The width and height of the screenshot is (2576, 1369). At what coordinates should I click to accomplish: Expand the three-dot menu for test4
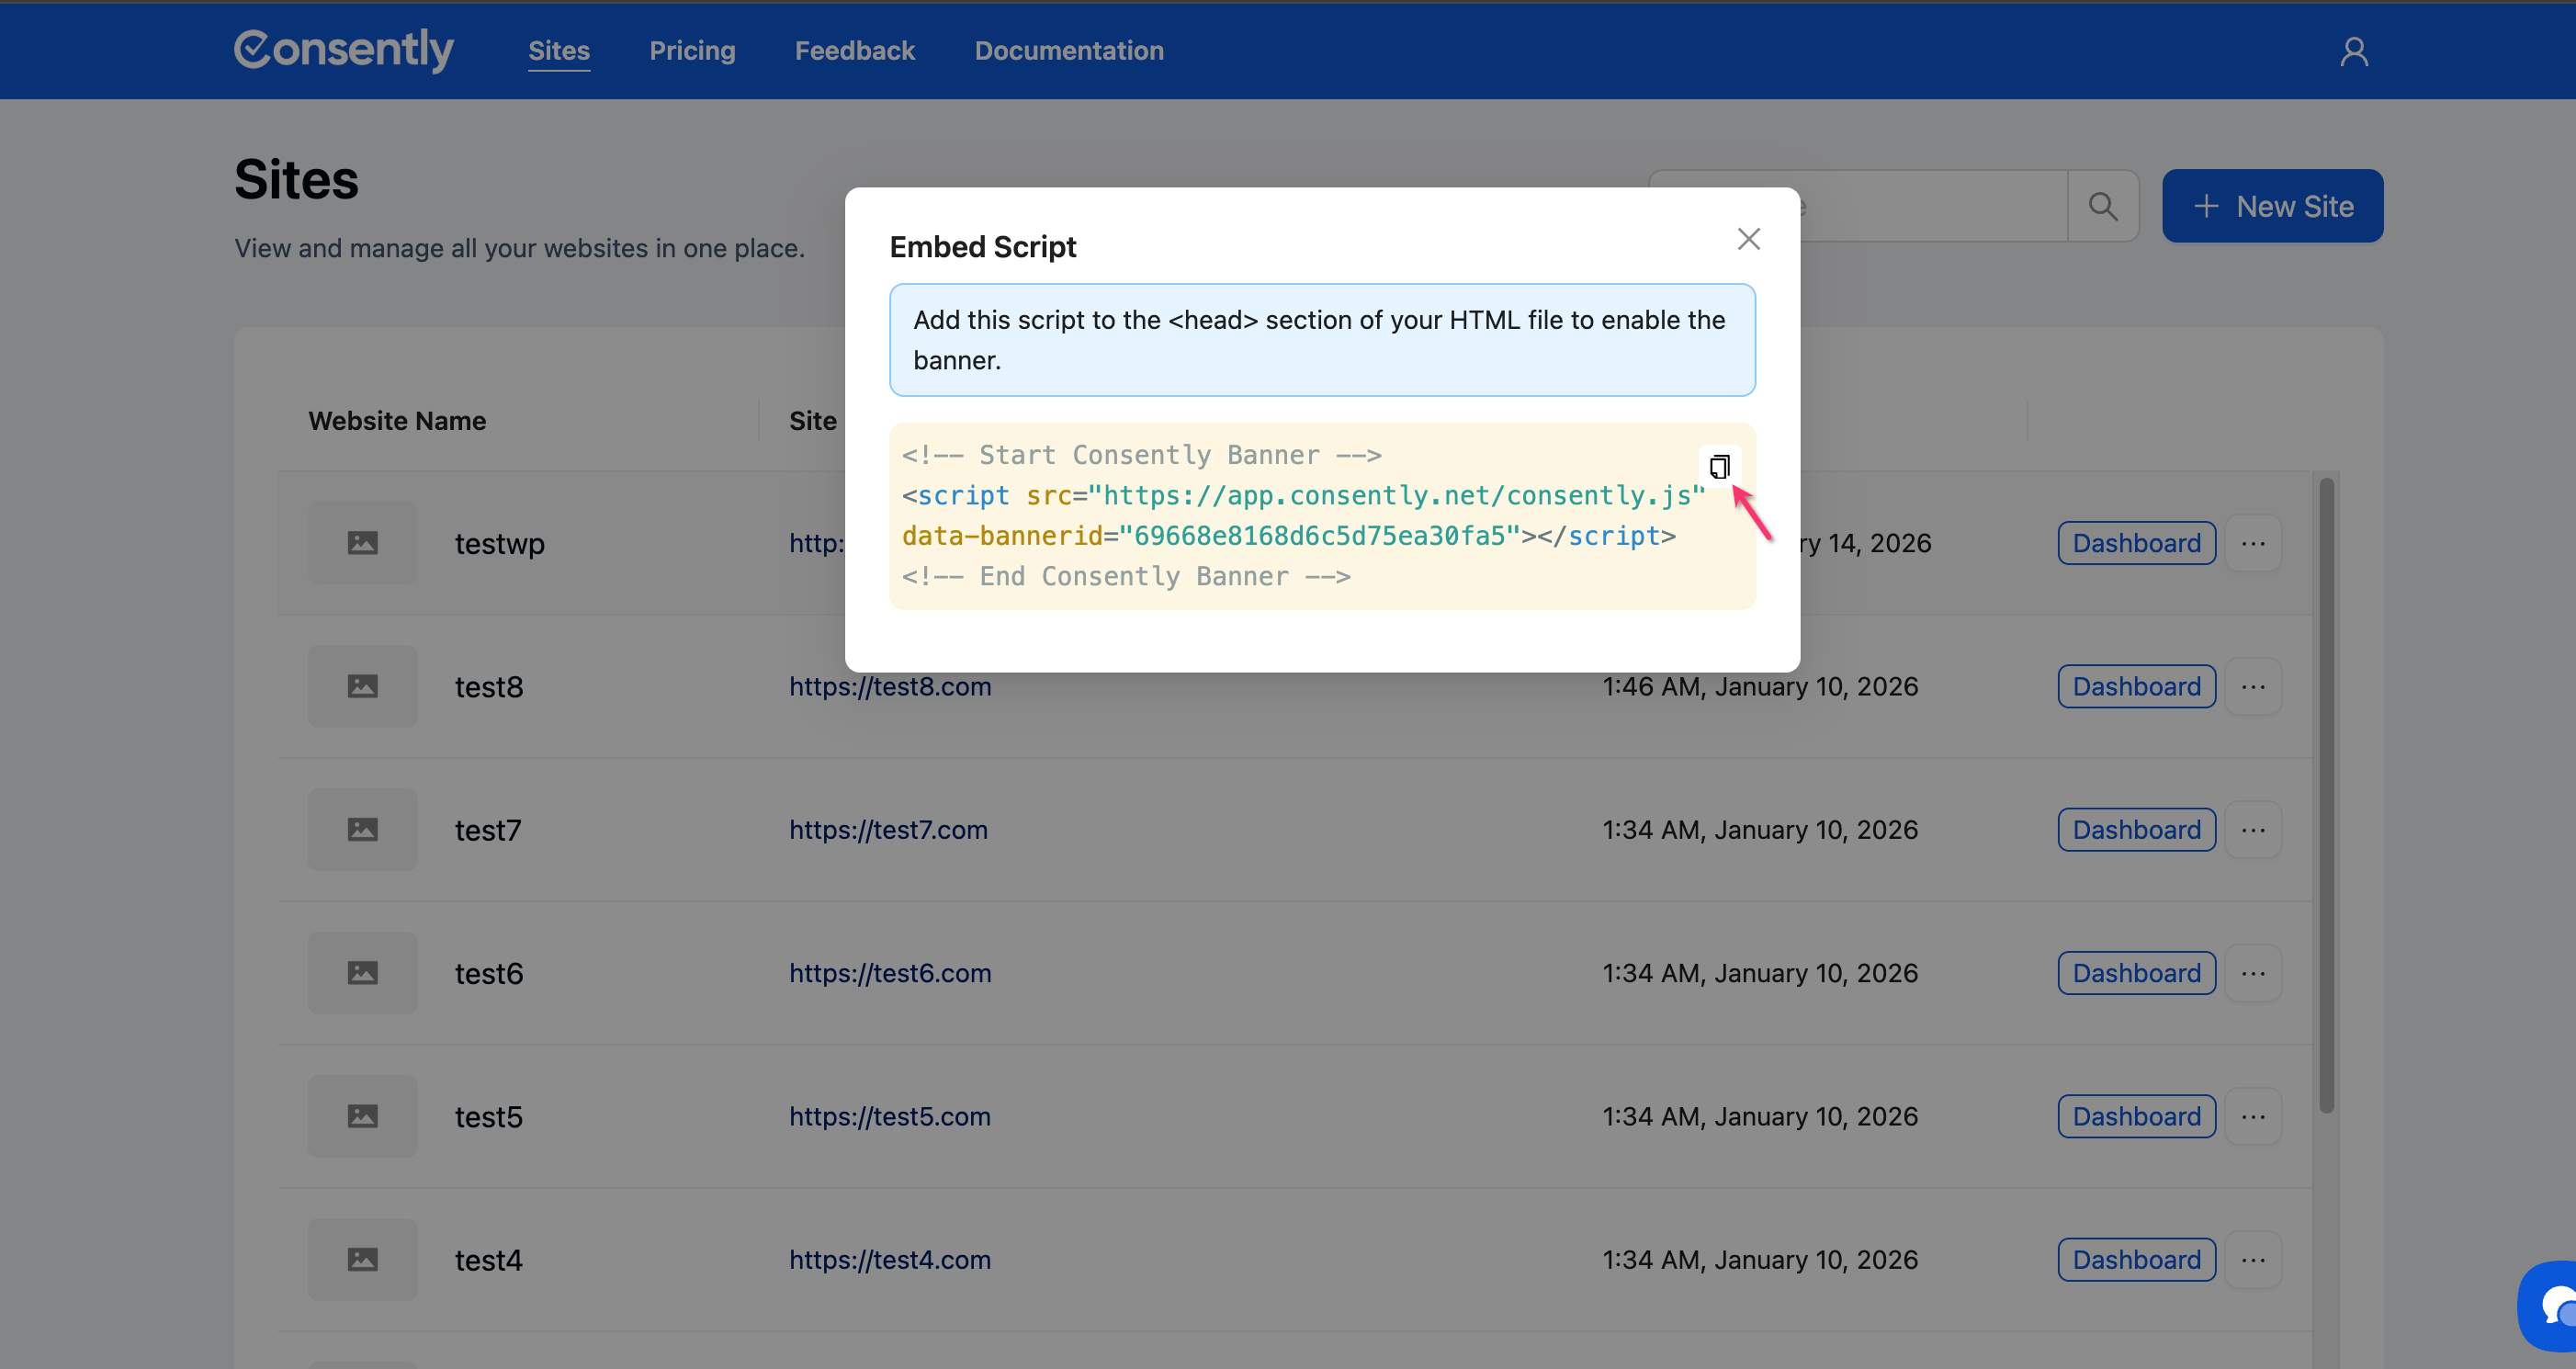(x=2253, y=1259)
